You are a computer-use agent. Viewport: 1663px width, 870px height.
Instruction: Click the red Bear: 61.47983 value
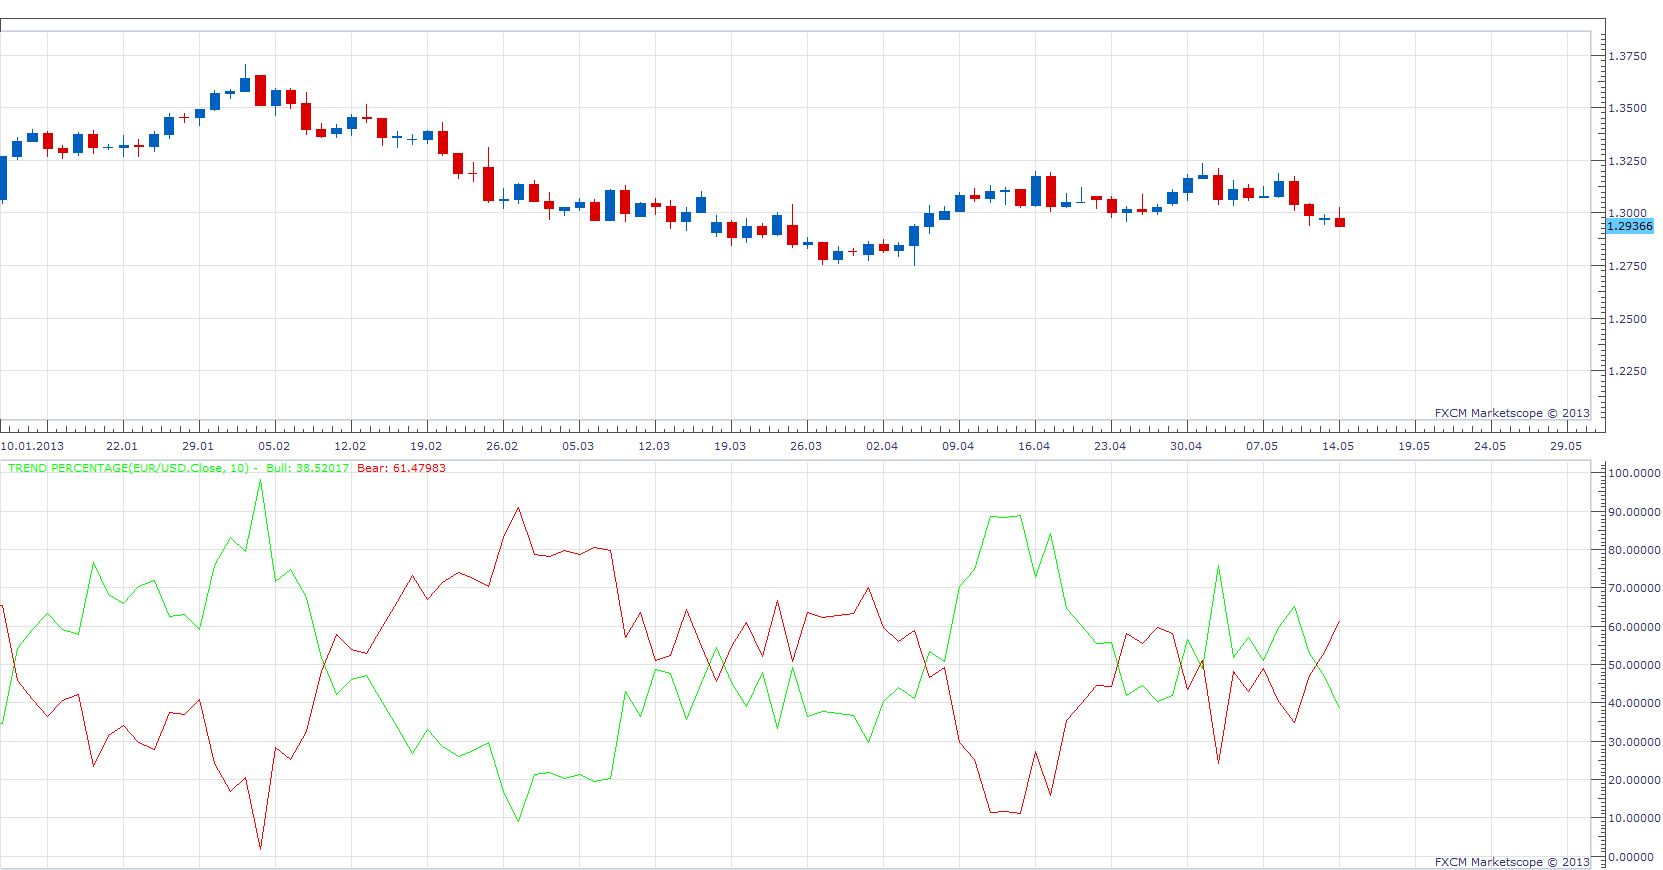(401, 468)
